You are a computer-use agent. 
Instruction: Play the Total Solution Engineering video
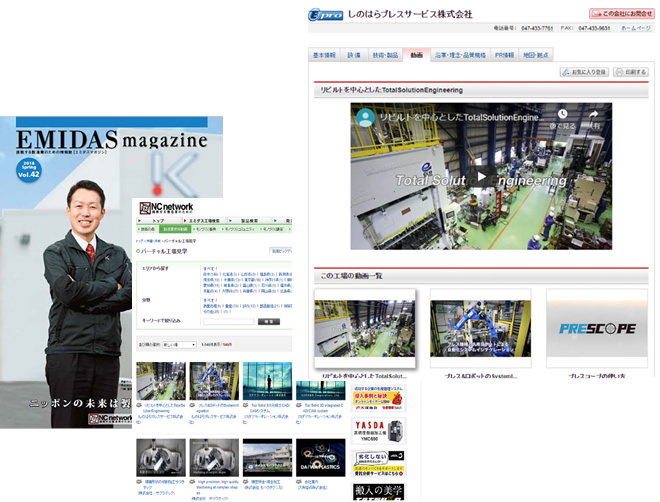481,177
